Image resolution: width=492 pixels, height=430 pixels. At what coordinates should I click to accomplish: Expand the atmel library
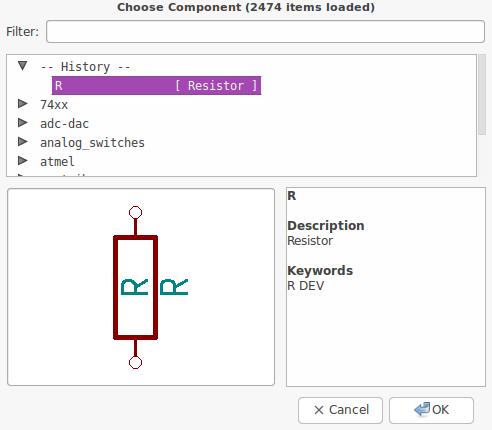(x=22, y=161)
